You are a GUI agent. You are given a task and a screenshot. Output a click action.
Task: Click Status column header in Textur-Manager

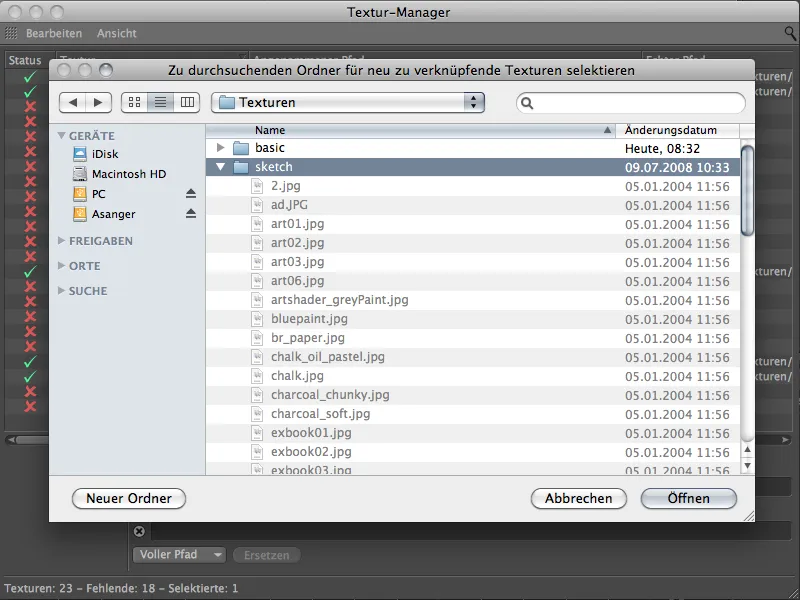point(25,60)
